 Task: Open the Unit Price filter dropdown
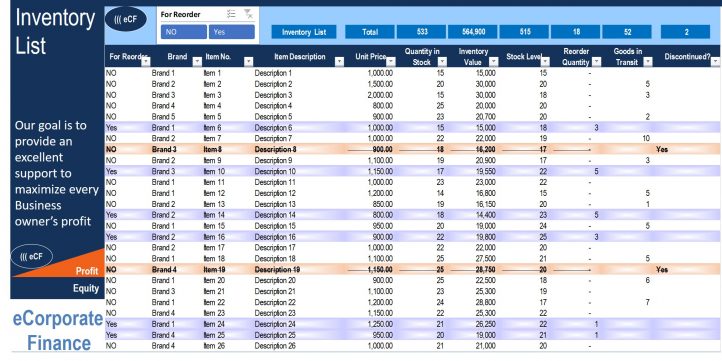coord(391,61)
